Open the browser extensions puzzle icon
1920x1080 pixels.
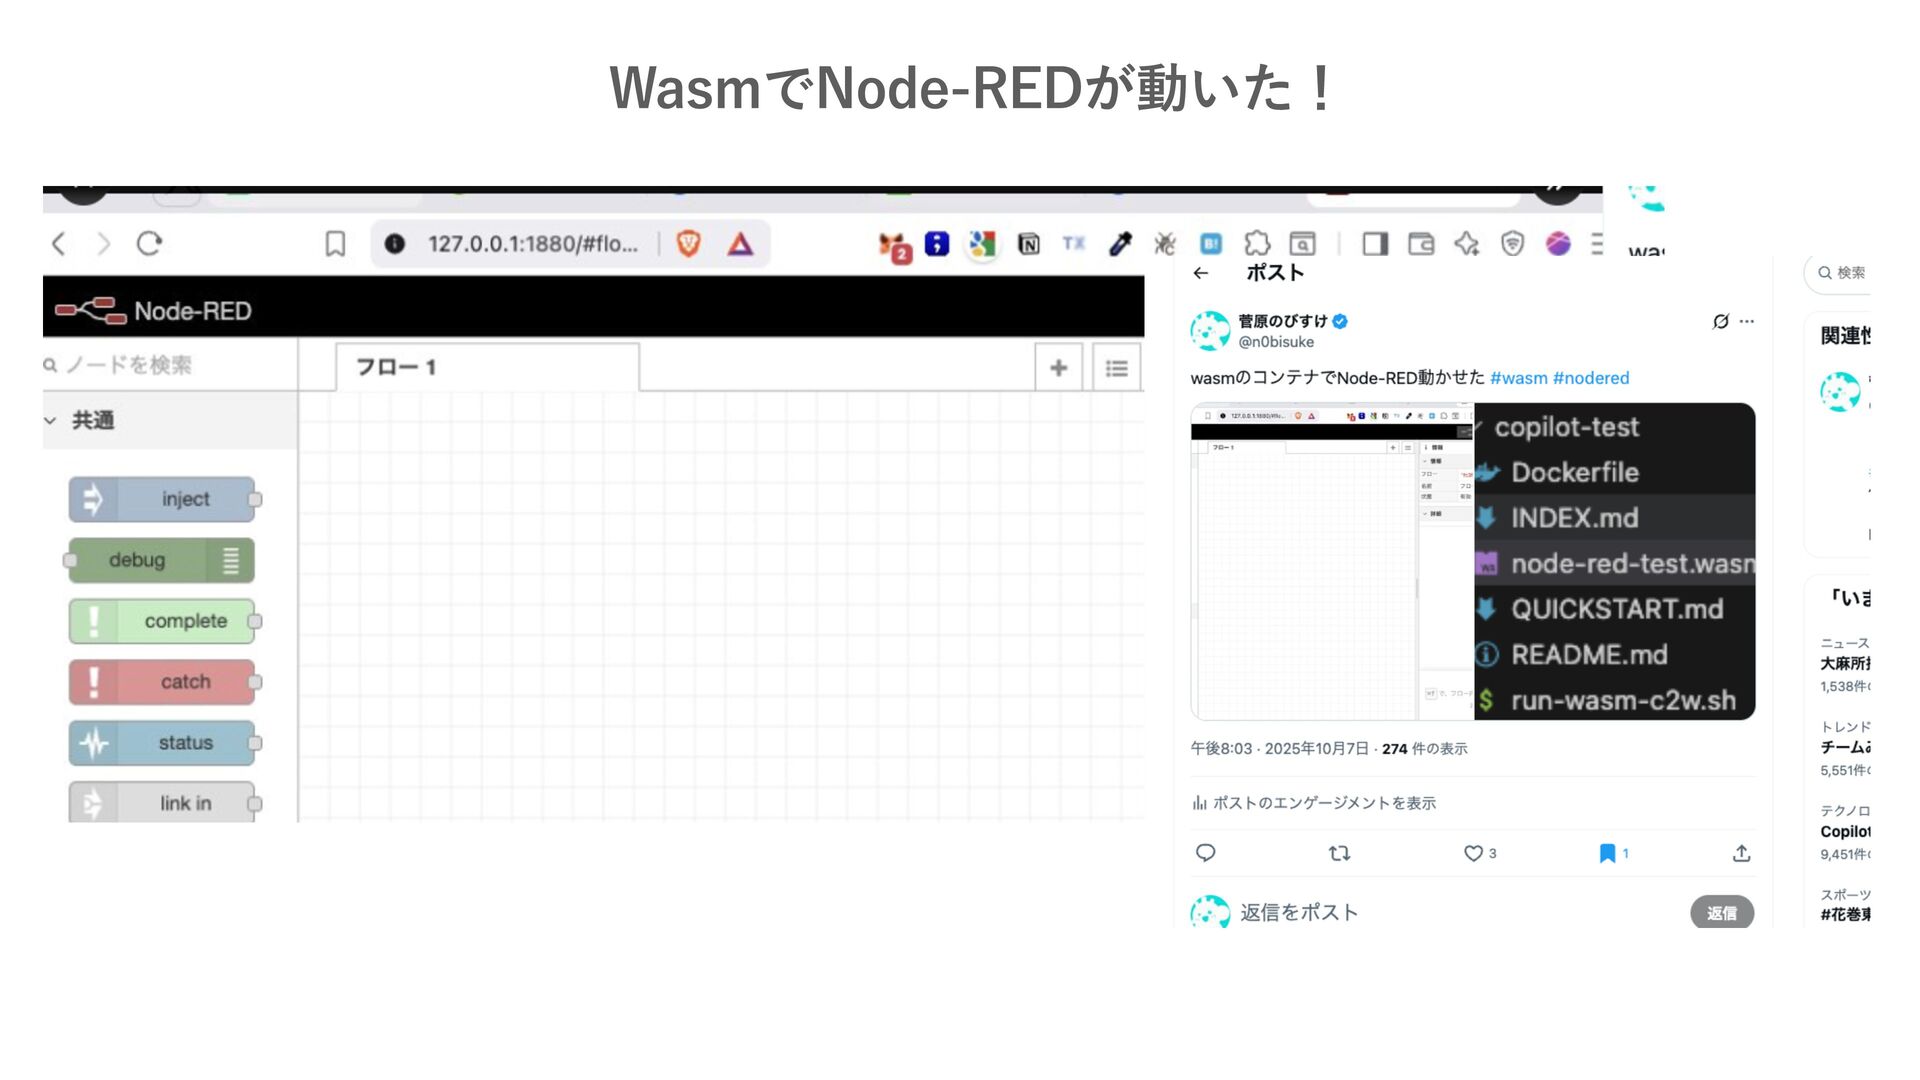(1256, 243)
